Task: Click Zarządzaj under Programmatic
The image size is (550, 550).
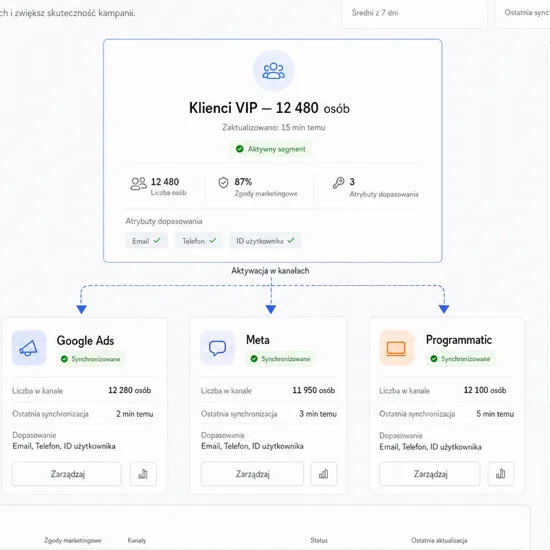Action: pos(430,474)
